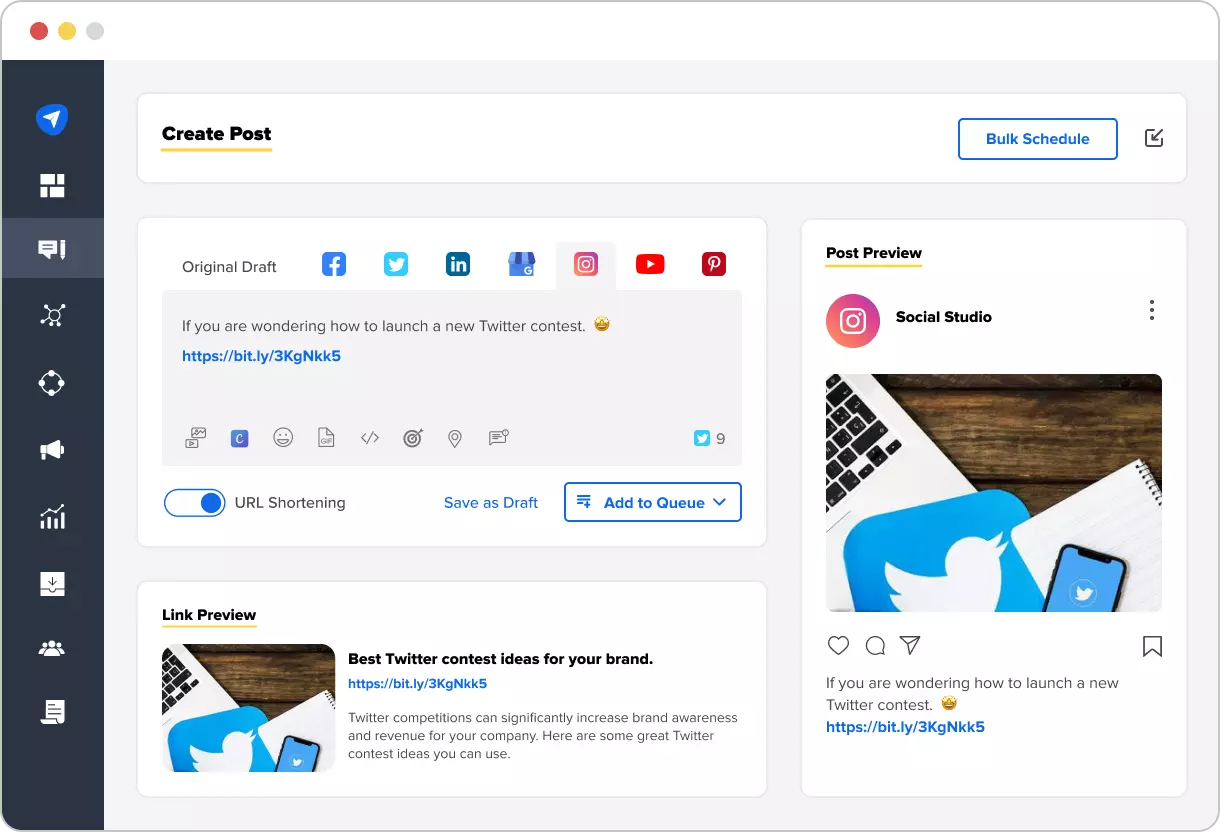The width and height of the screenshot is (1220, 832).
Task: Click the Post Preview heading
Action: 874,253
